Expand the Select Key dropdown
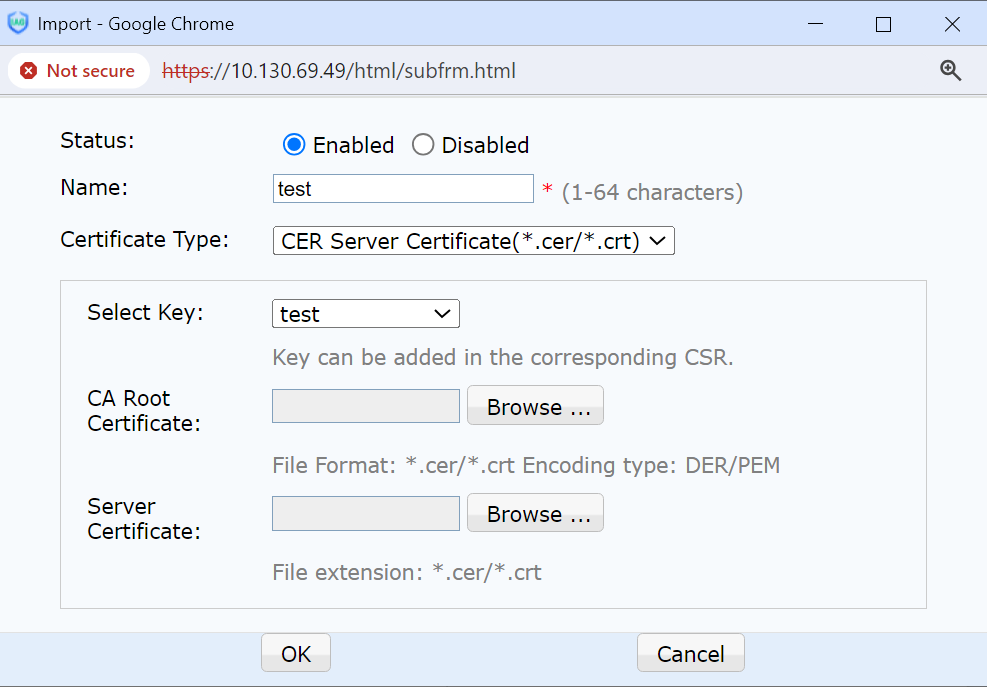The height and width of the screenshot is (687, 987). pyautogui.click(x=365, y=314)
